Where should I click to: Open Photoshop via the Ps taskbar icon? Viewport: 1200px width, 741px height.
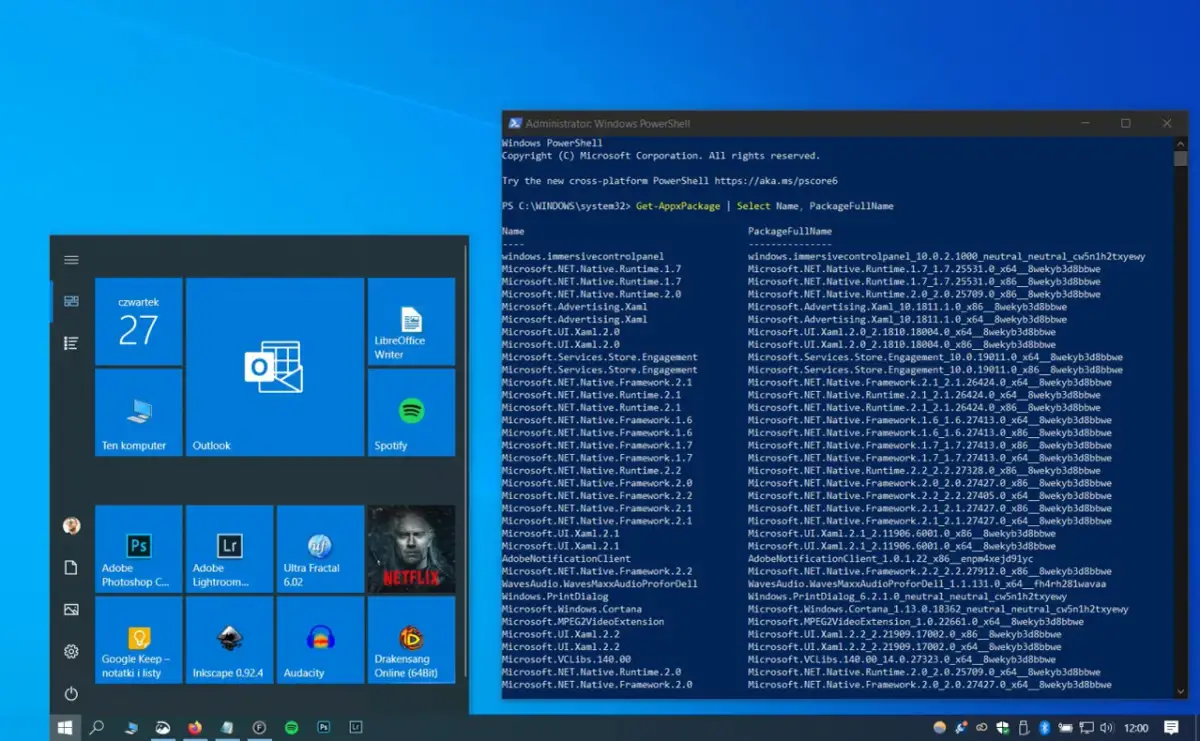point(323,727)
